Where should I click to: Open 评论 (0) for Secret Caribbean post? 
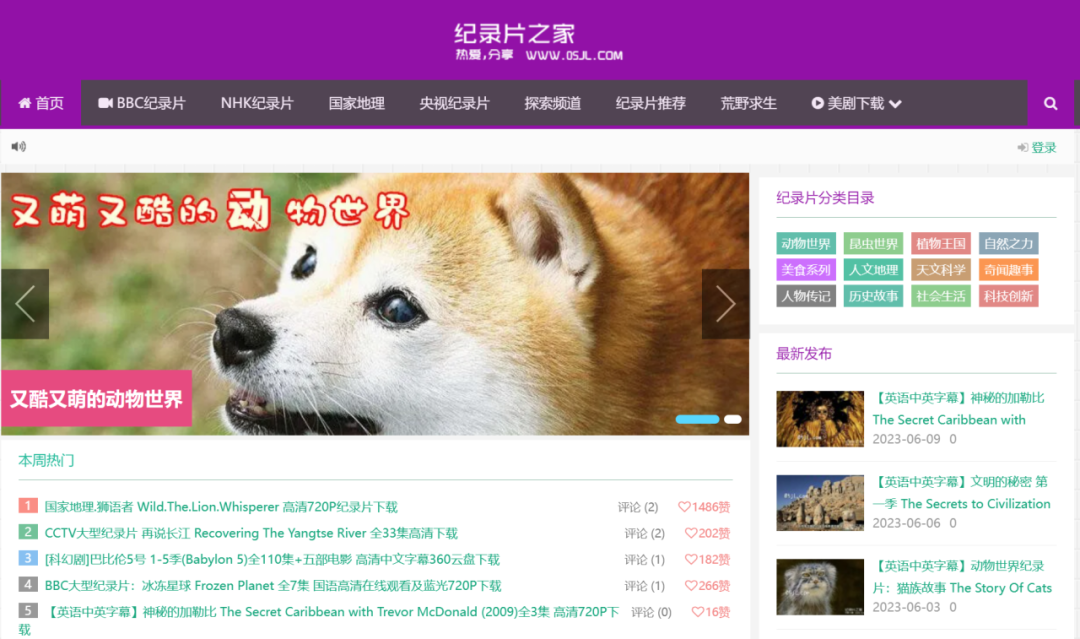(x=652, y=611)
